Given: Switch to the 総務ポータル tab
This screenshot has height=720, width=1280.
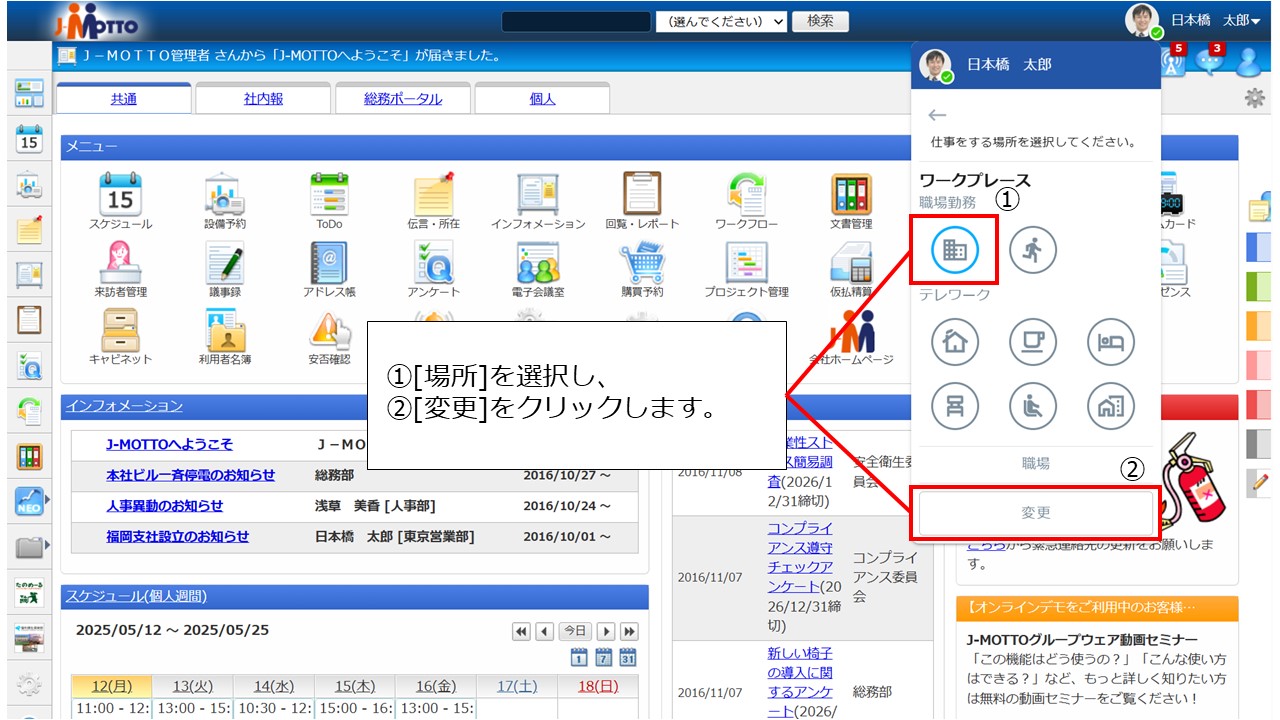Looking at the screenshot, I should (x=403, y=99).
